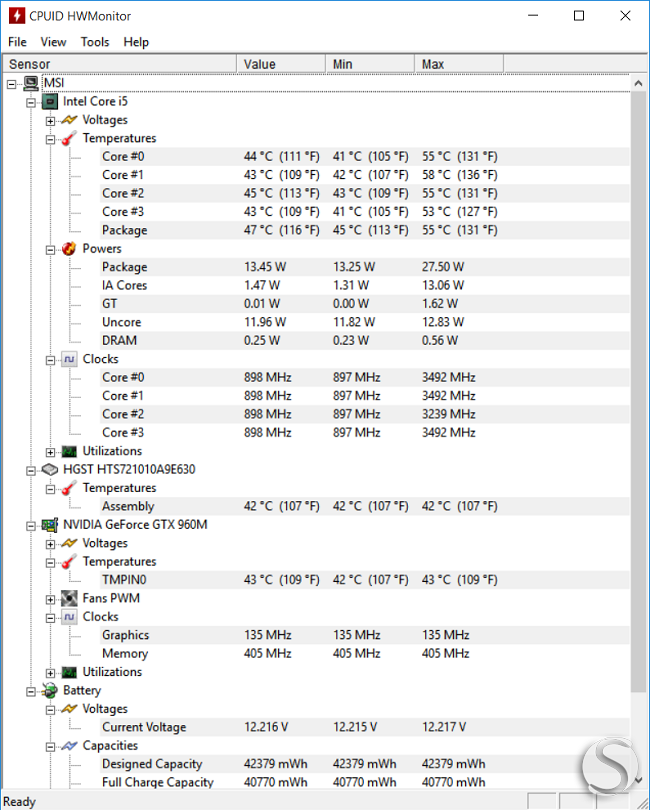This screenshot has width=650, height=810.
Task: Open the View menu
Action: tap(53, 42)
